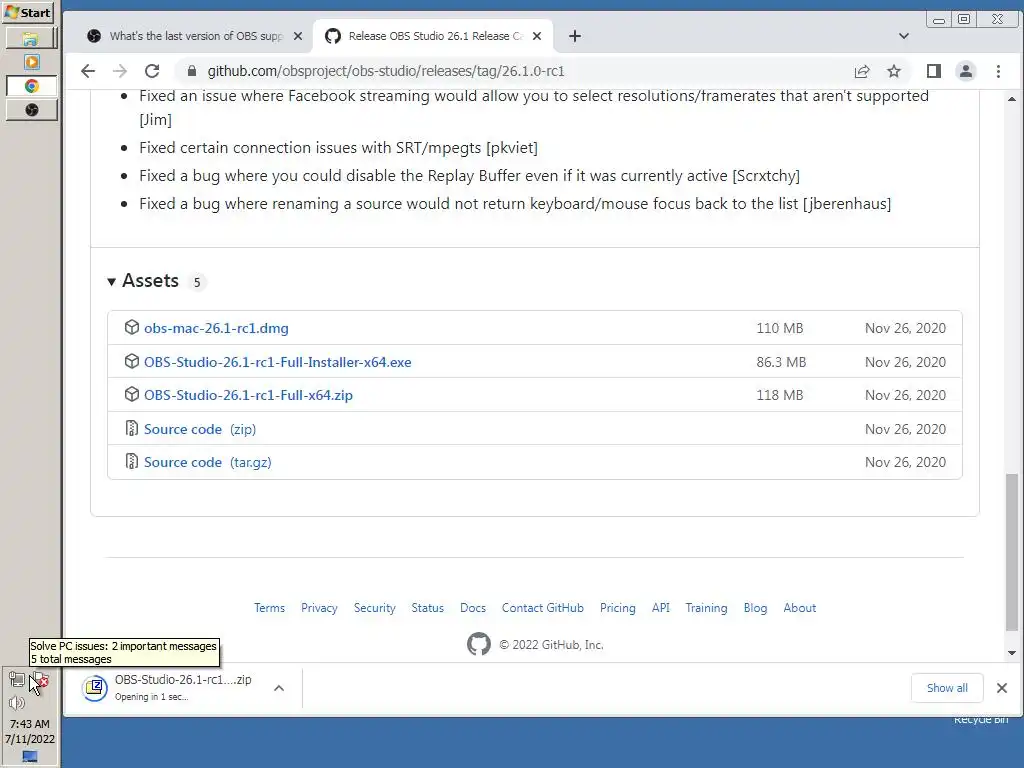
Task: Open the Docs footer link
Action: point(473,608)
